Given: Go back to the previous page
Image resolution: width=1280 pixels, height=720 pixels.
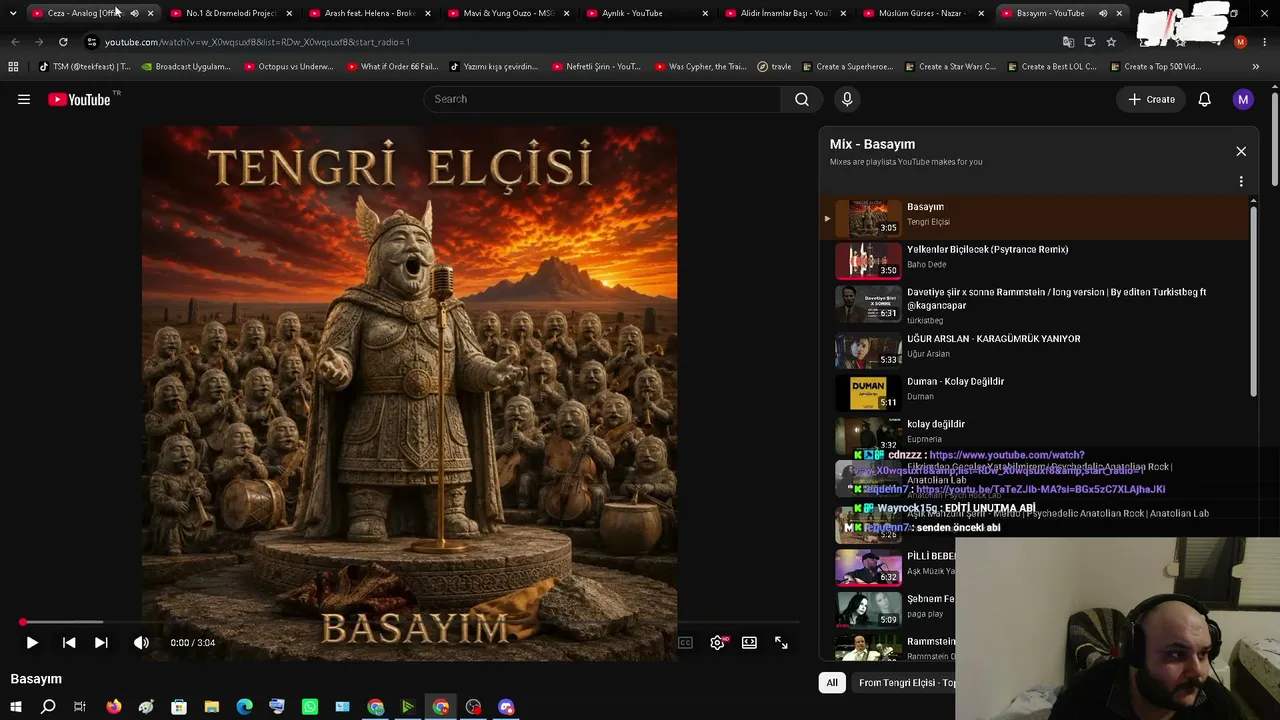Looking at the screenshot, I should (x=15, y=42).
